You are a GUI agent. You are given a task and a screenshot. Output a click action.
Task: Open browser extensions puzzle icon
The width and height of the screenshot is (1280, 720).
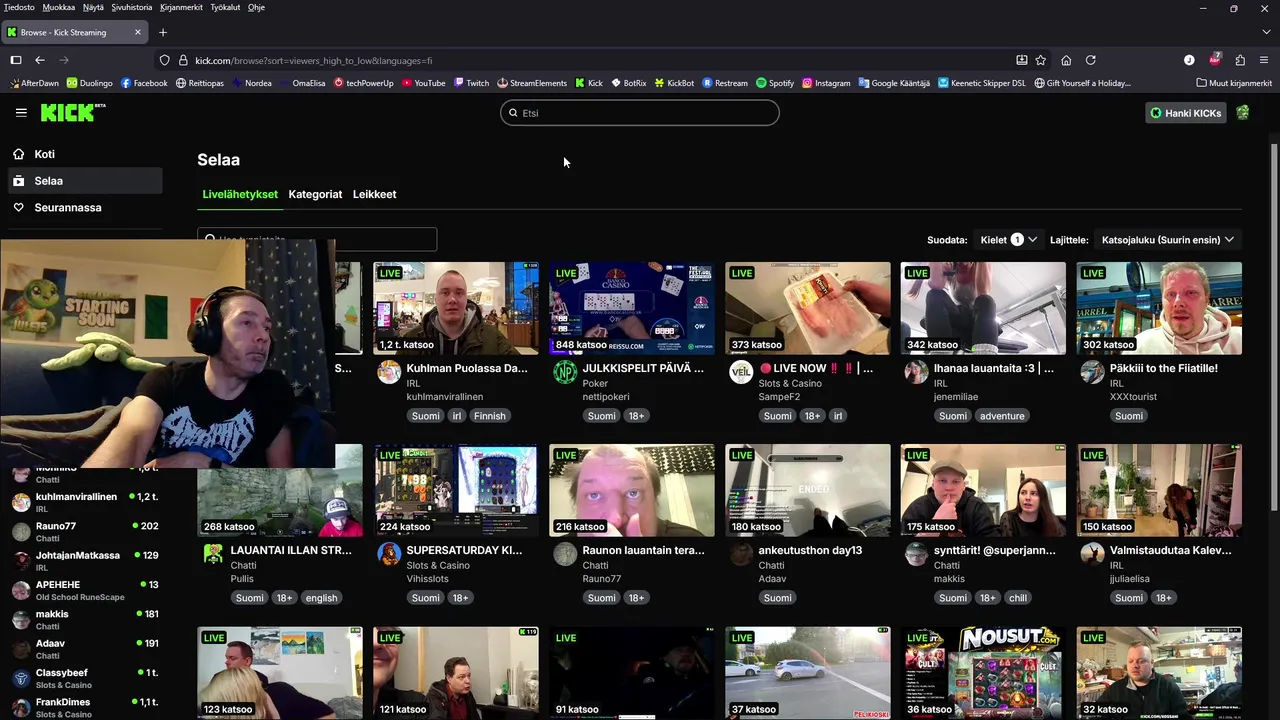1240,60
